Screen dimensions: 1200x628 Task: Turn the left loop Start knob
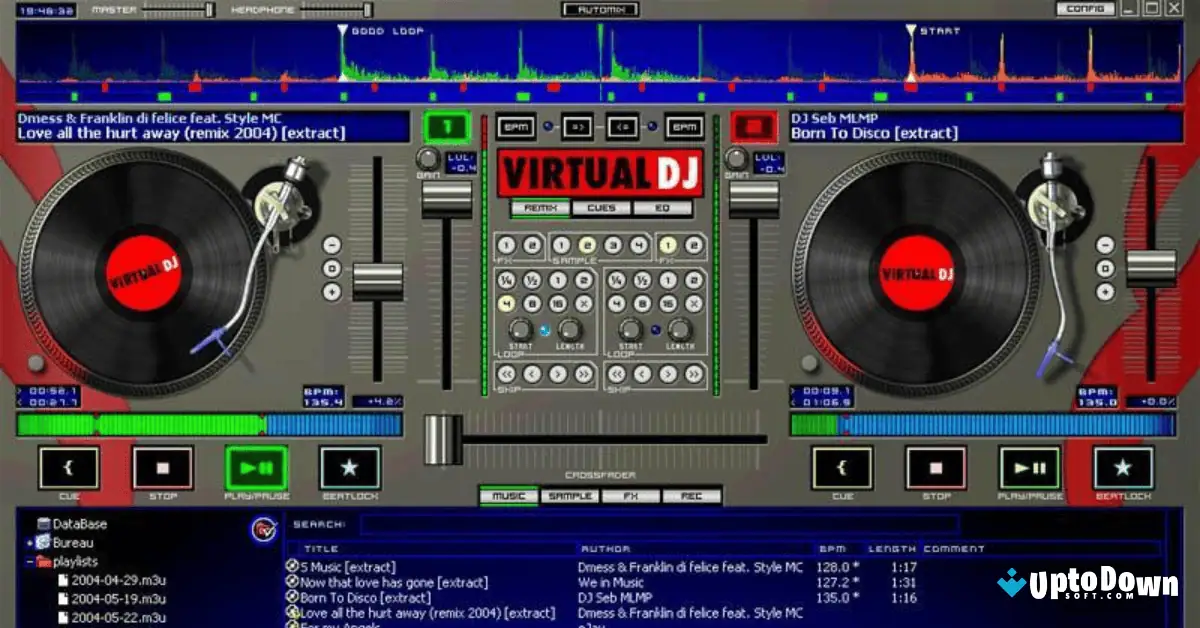[521, 330]
